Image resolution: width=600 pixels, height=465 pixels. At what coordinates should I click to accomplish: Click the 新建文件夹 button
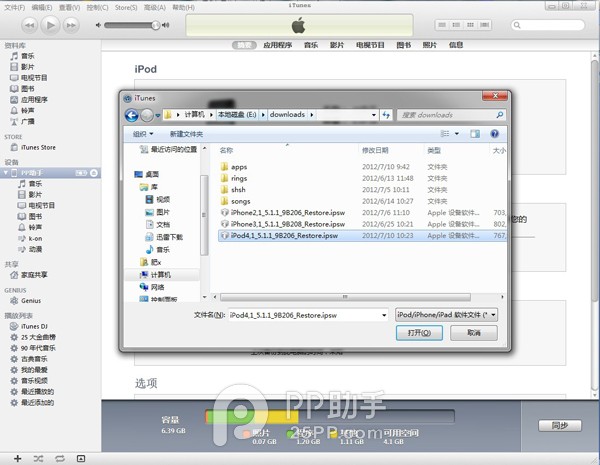pos(186,134)
